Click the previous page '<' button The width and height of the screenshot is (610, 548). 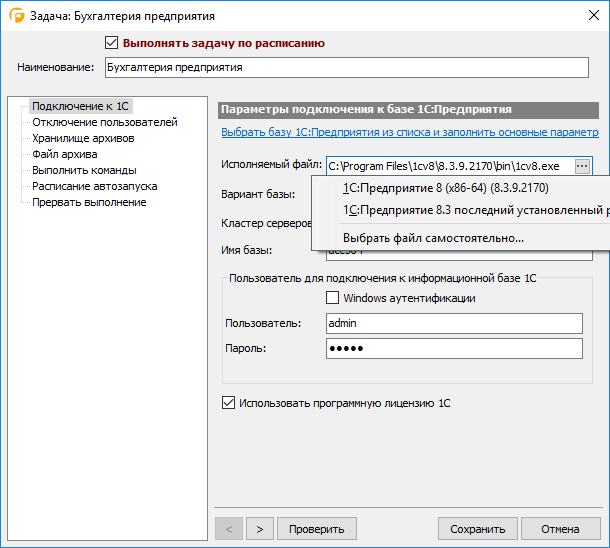click(229, 529)
